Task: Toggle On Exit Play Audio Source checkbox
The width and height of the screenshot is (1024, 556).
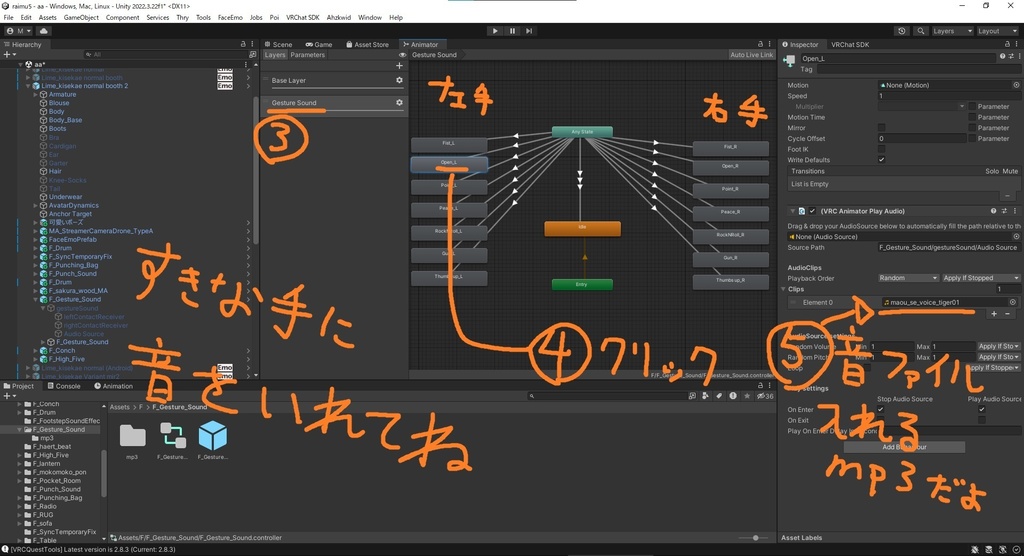Action: click(x=982, y=420)
